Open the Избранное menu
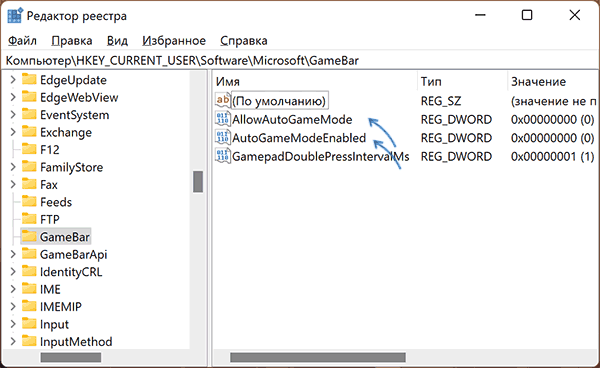 (x=174, y=41)
